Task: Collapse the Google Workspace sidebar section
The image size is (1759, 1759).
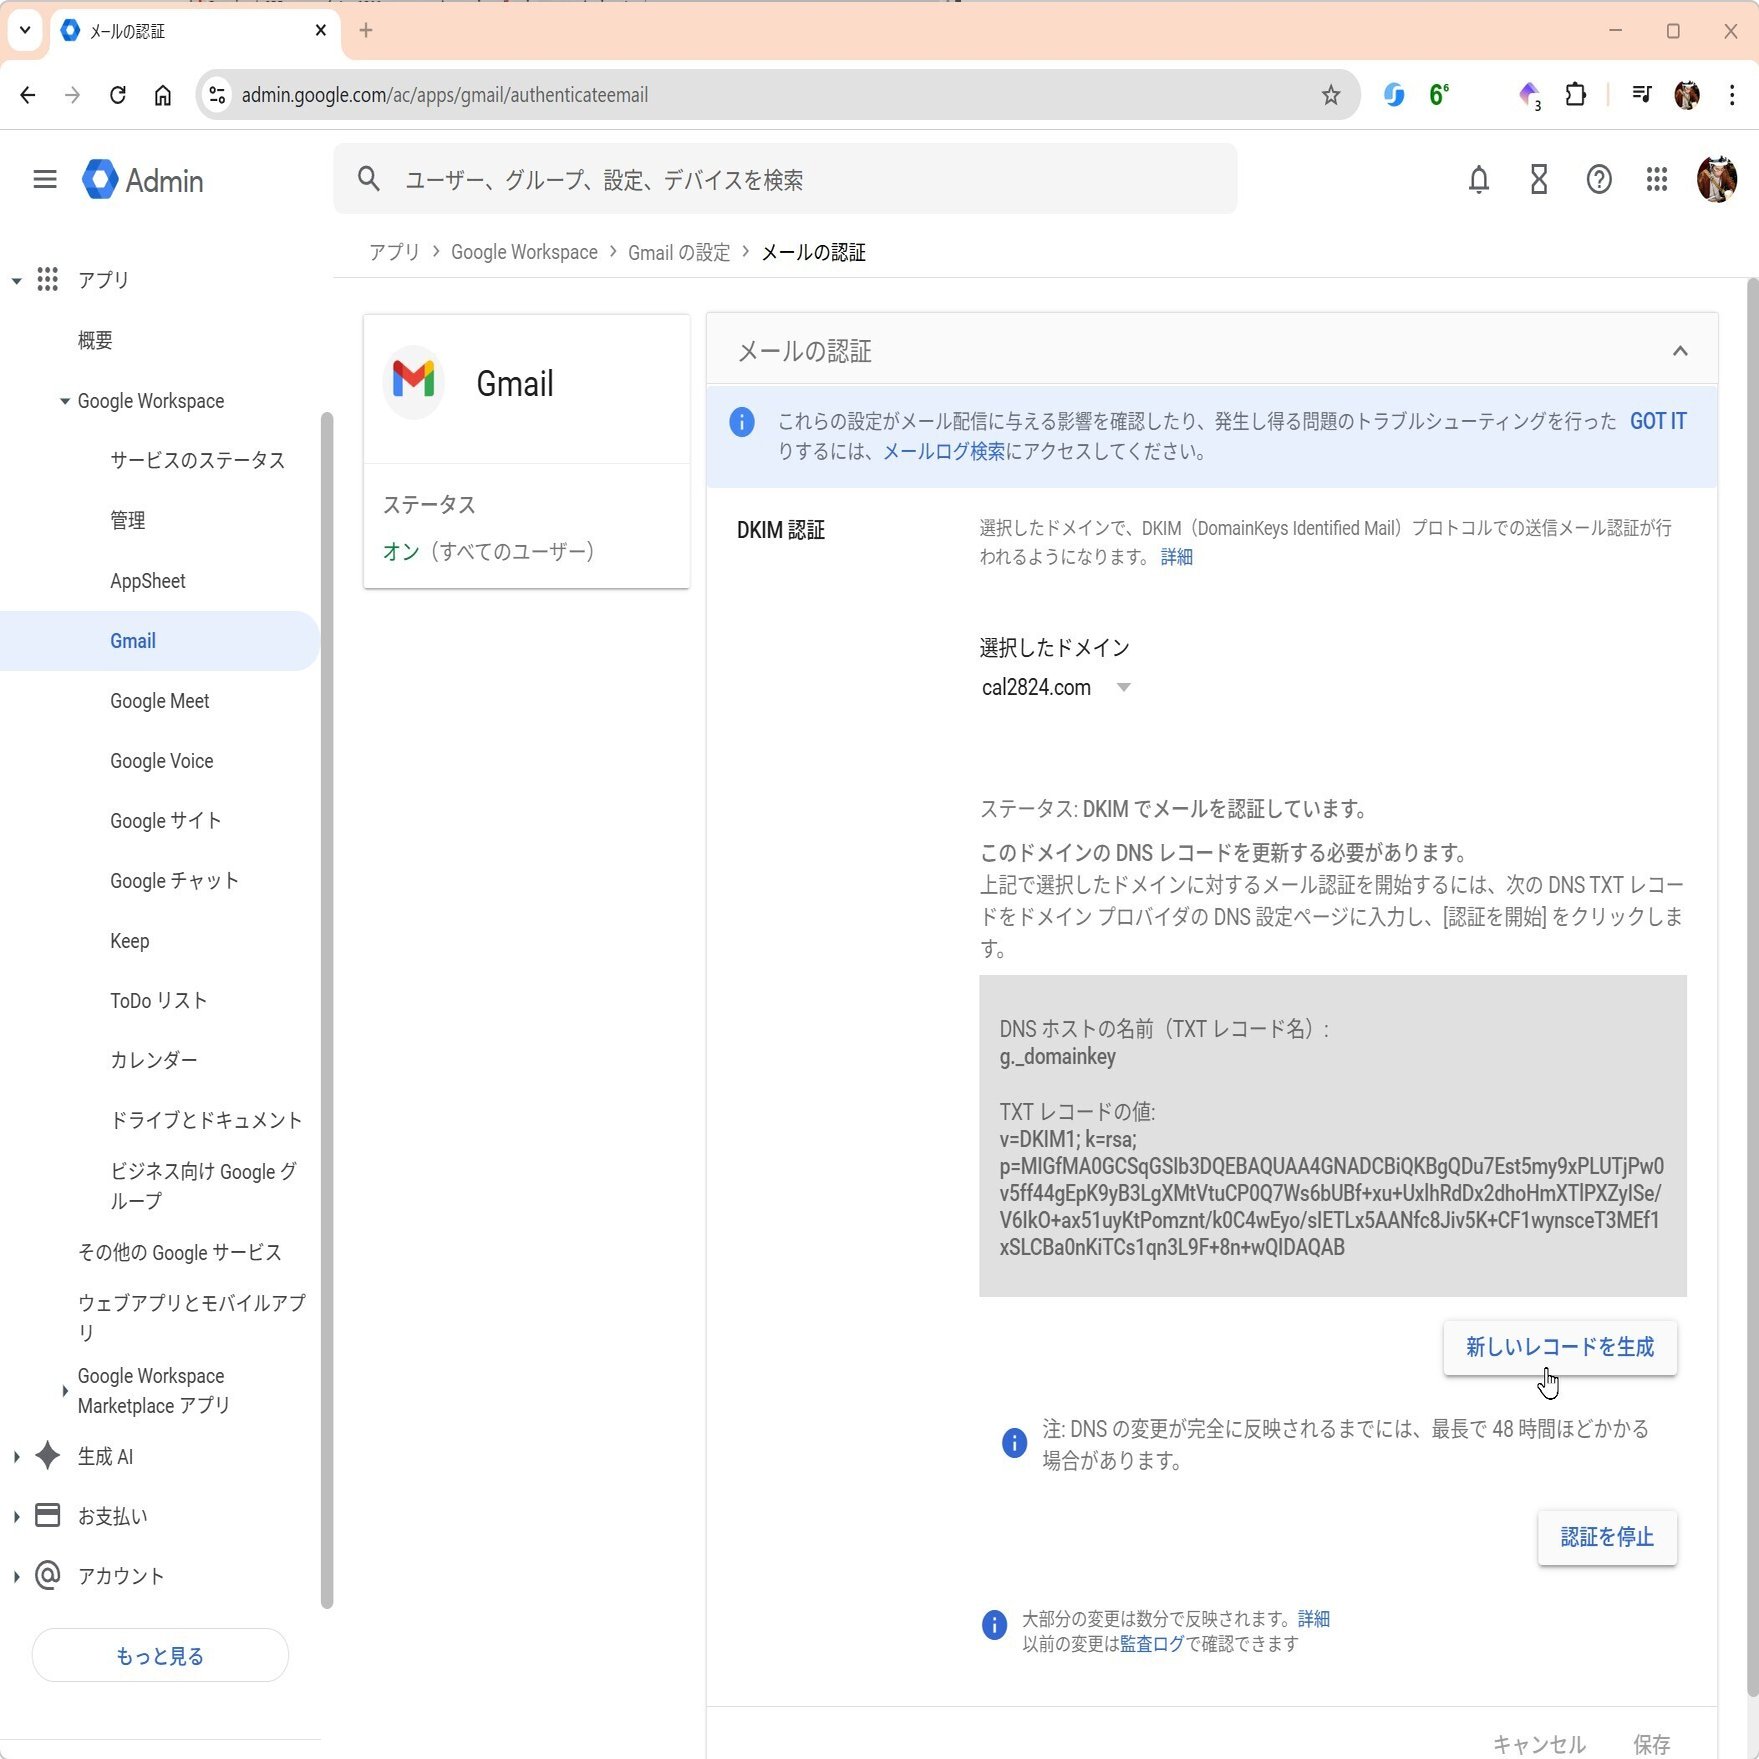Action: 64,401
